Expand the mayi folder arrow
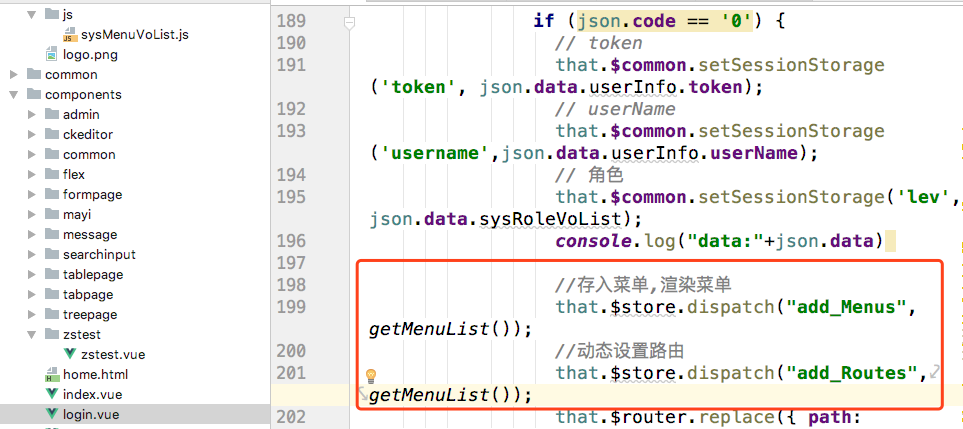This screenshot has height=429, width=963. pos(32,214)
